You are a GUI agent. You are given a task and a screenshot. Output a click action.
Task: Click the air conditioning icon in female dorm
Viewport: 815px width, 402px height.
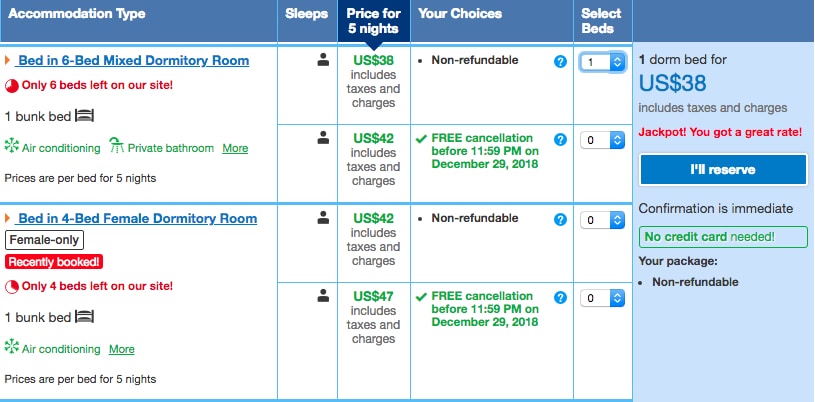tap(12, 348)
